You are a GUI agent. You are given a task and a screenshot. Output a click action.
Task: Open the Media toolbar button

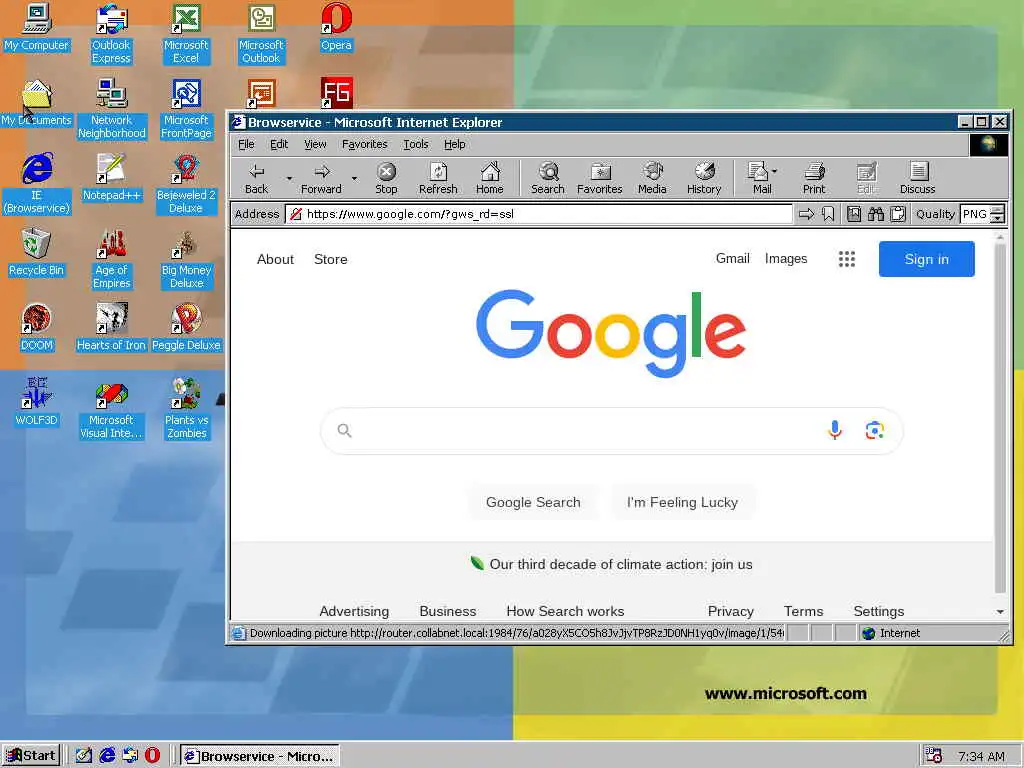click(x=652, y=178)
